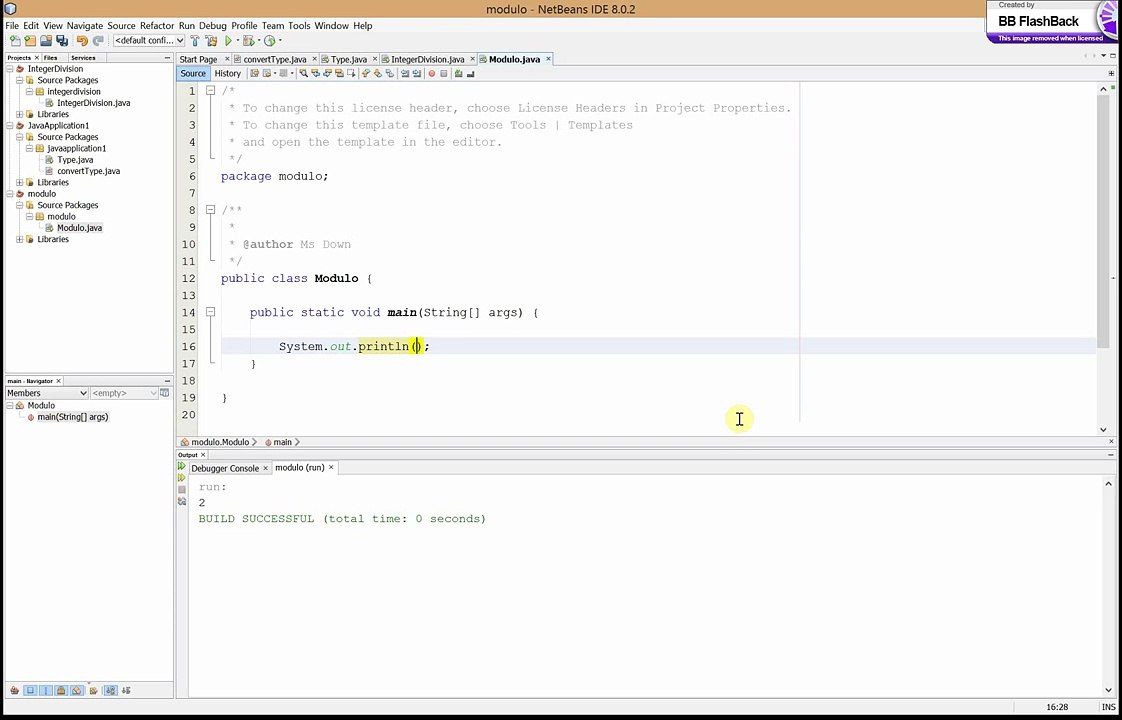Viewport: 1122px width, 720px height.
Task: Toggle Sort by Name in Navigator
Action: pyautogui.click(x=111, y=691)
